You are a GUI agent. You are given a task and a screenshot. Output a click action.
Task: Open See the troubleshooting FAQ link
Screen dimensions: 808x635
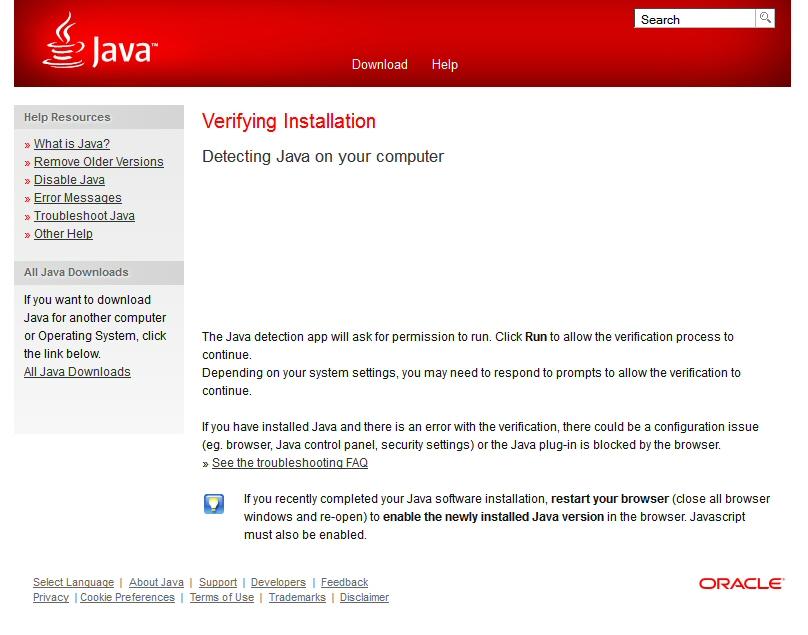pyautogui.click(x=290, y=463)
